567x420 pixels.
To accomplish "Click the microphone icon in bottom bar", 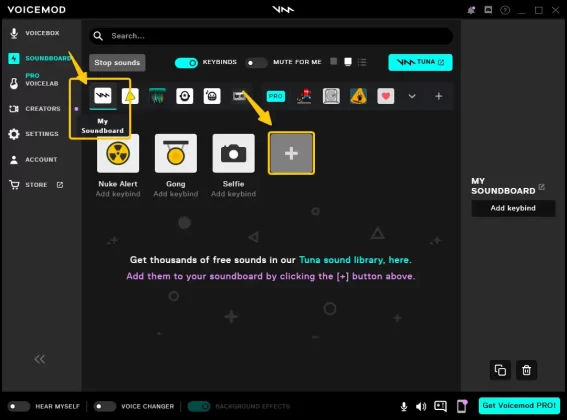I will pos(404,407).
